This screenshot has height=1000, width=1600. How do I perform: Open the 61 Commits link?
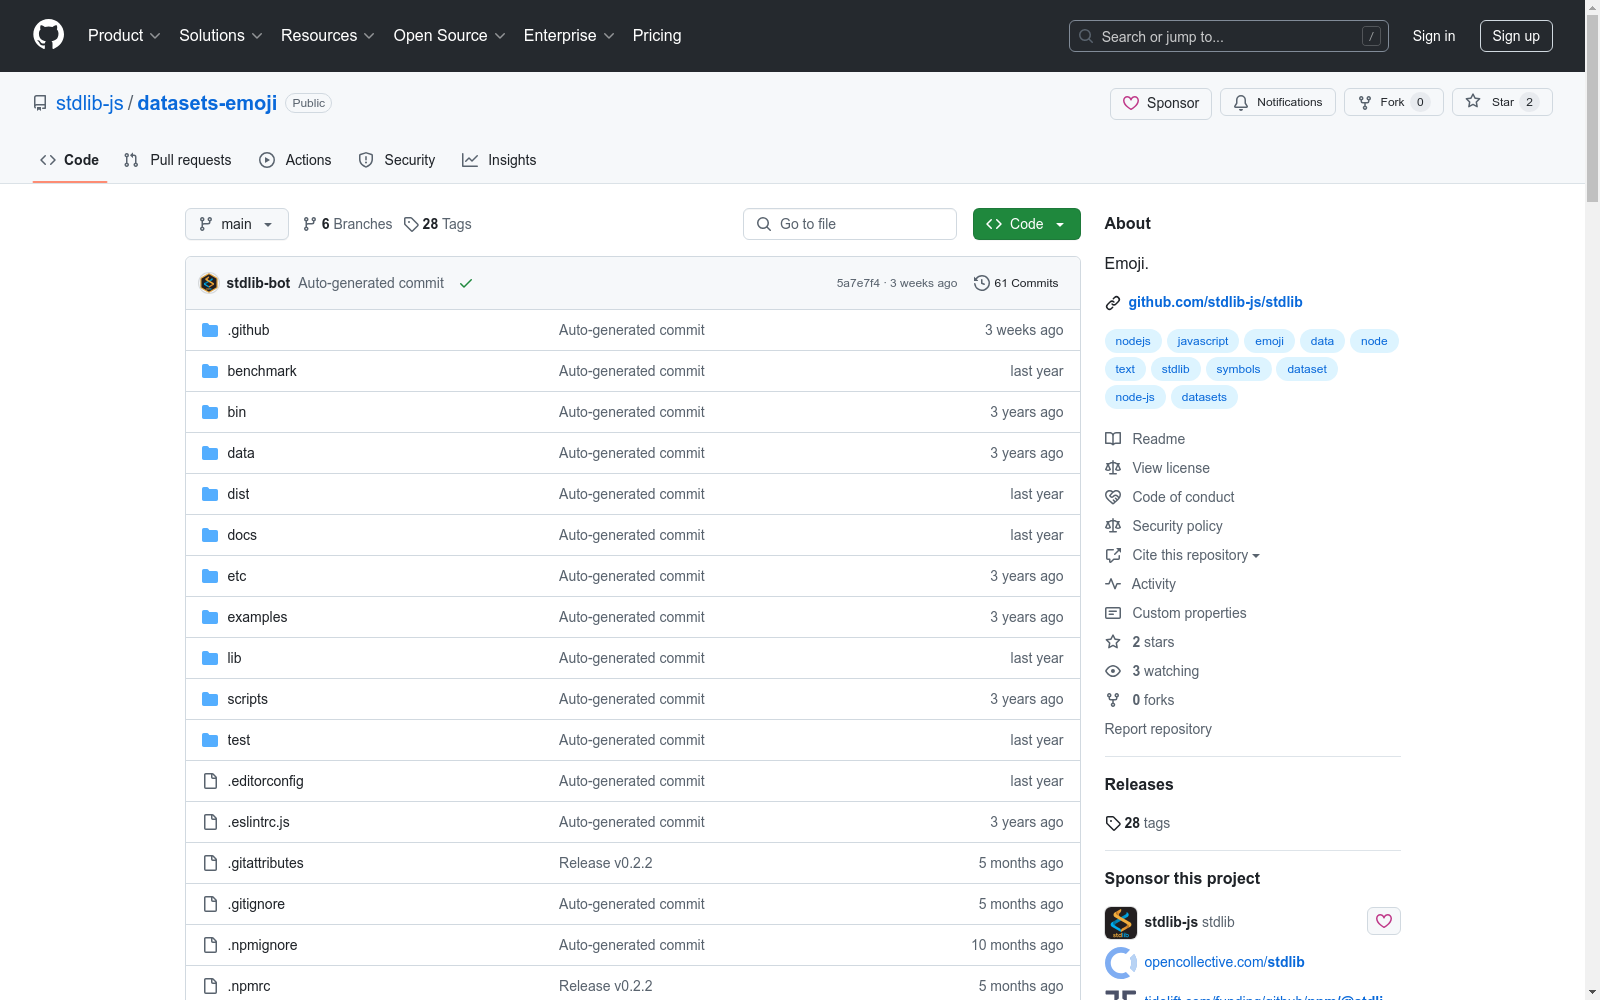(x=1016, y=283)
